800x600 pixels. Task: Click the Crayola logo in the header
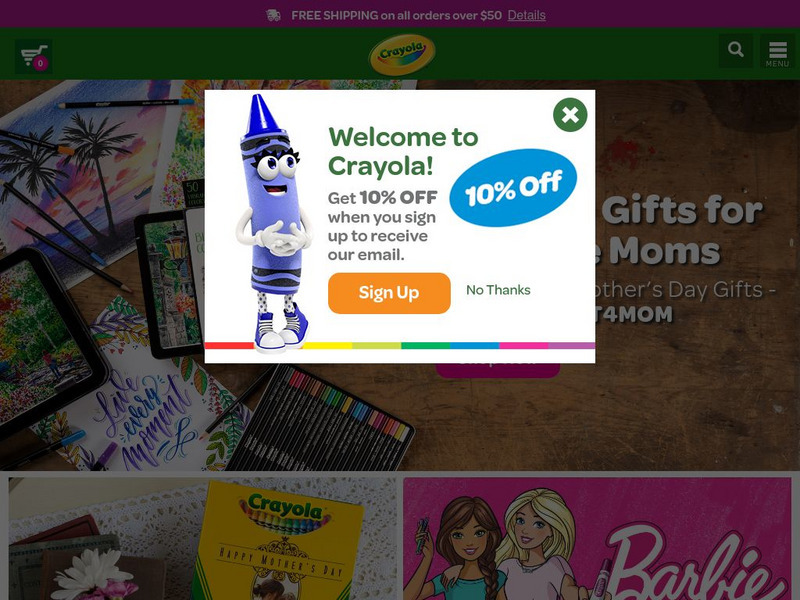pyautogui.click(x=402, y=54)
